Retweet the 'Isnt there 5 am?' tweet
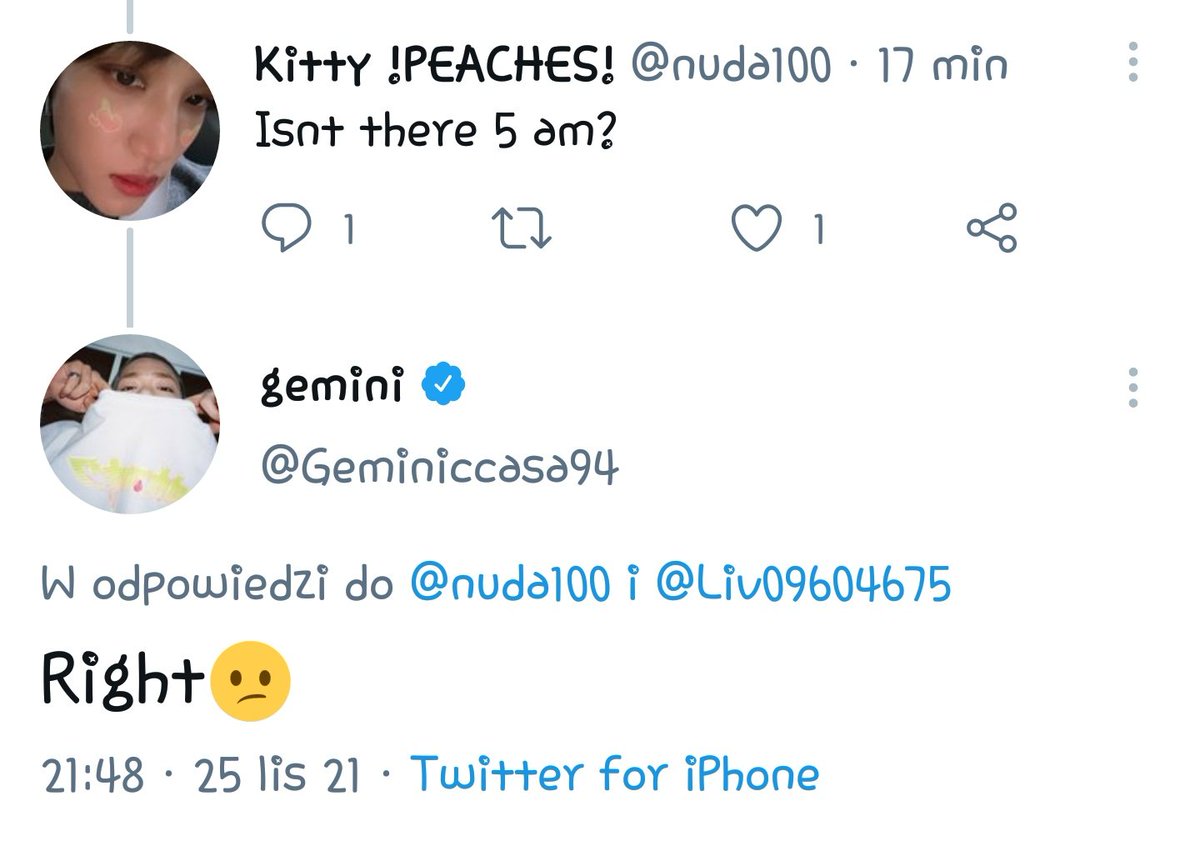Image resolution: width=1200 pixels, height=846 pixels. click(x=525, y=230)
